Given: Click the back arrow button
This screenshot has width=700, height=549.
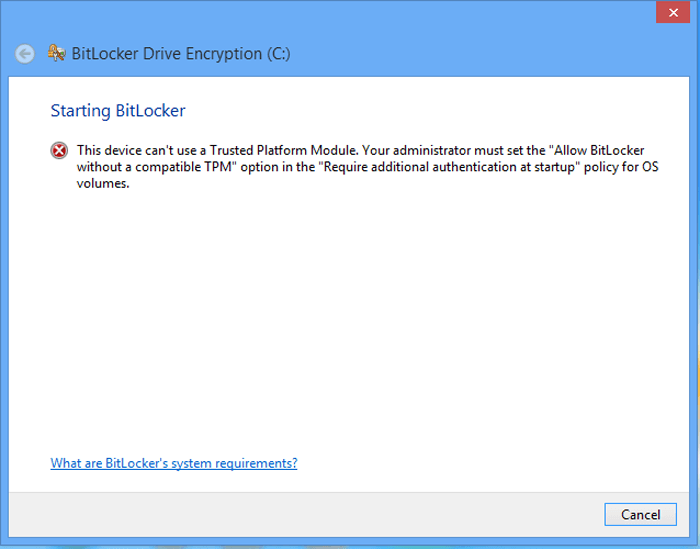Looking at the screenshot, I should tap(25, 54).
